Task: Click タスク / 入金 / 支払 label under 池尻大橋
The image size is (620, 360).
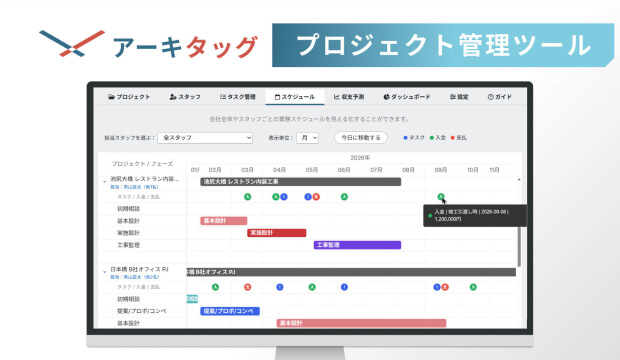Action: (138, 197)
